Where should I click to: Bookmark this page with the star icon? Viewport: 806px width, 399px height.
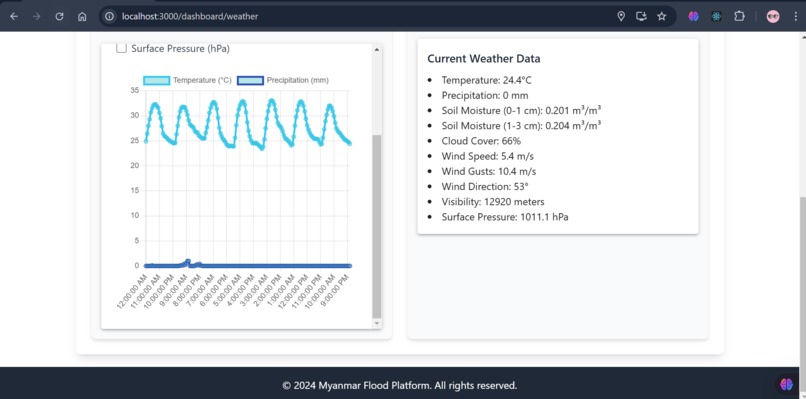pos(662,16)
